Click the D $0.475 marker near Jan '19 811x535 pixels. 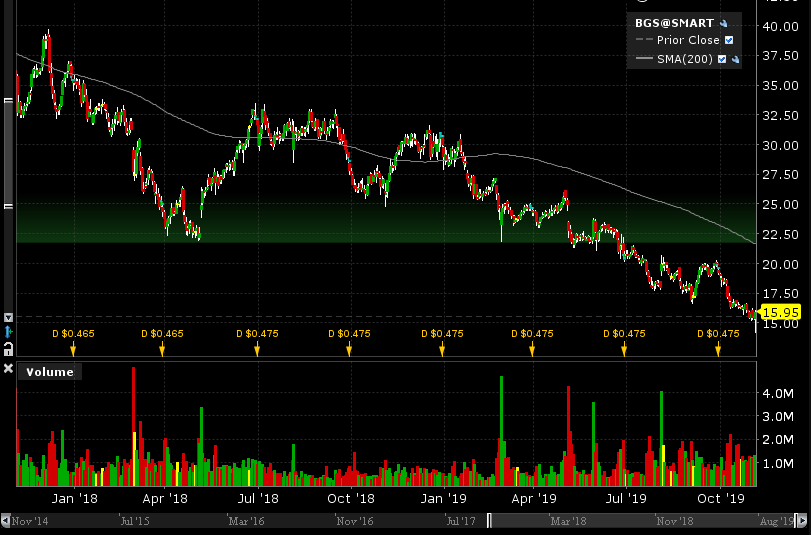(441, 349)
